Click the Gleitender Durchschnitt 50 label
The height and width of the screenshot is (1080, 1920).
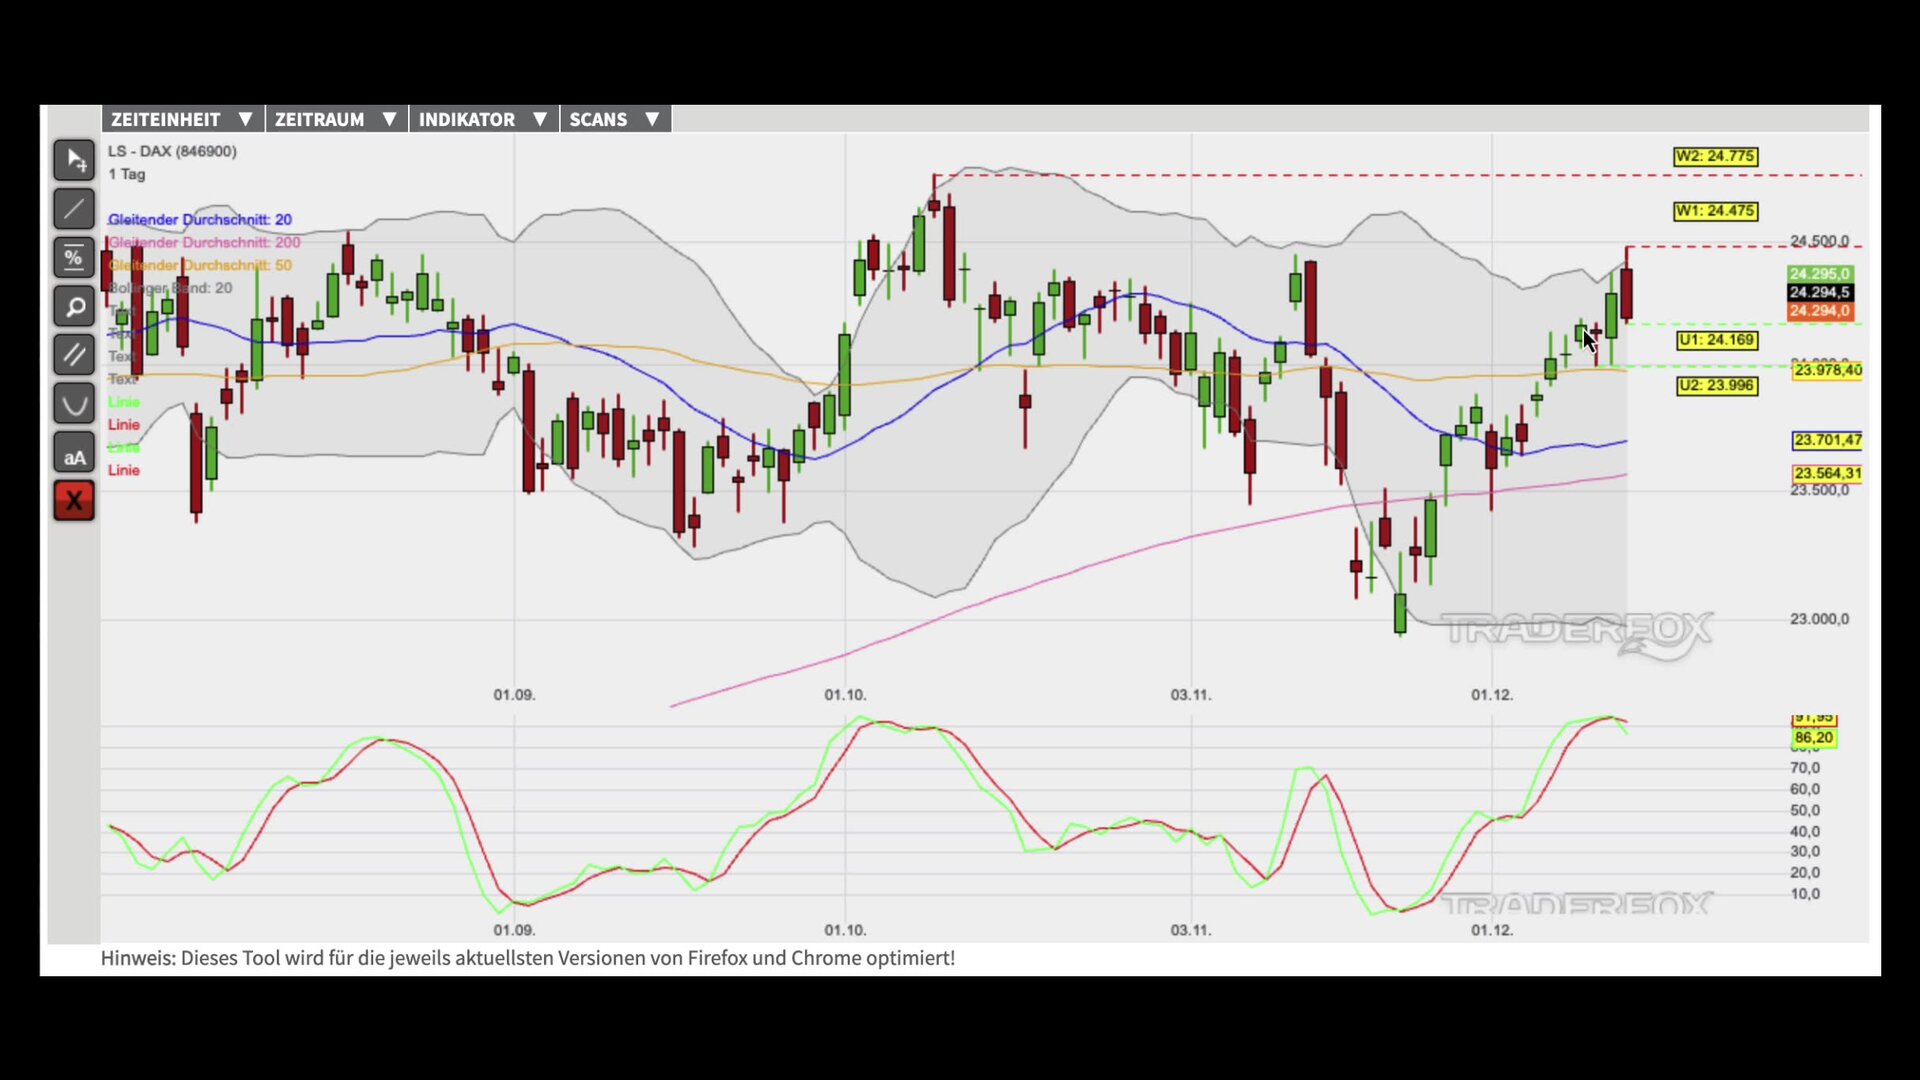[200, 265]
